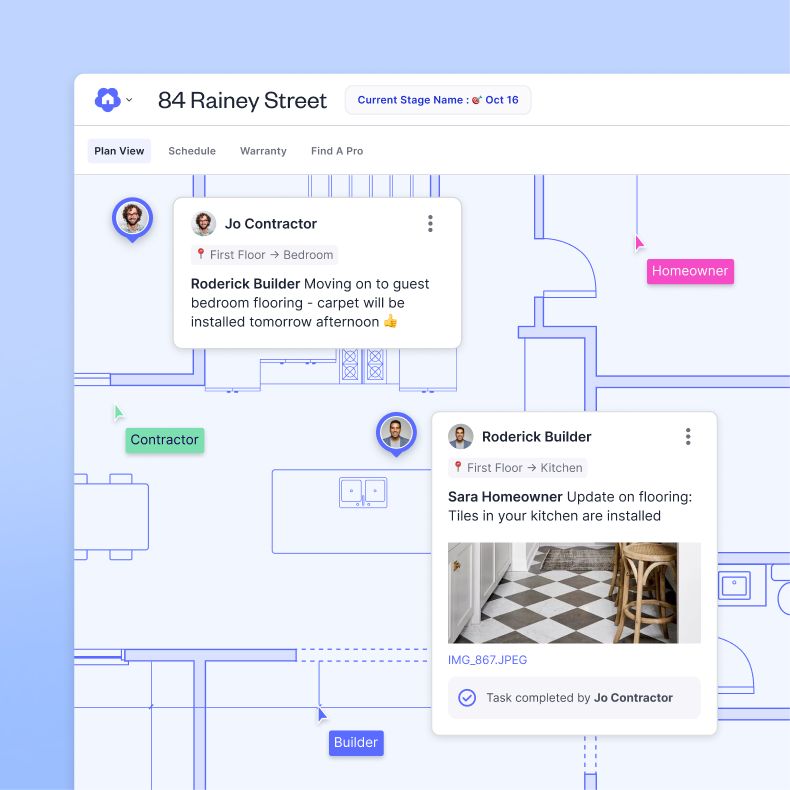Click the Roderick Builder mention in bedroom message
Viewport: 790px width, 790px height.
245,284
